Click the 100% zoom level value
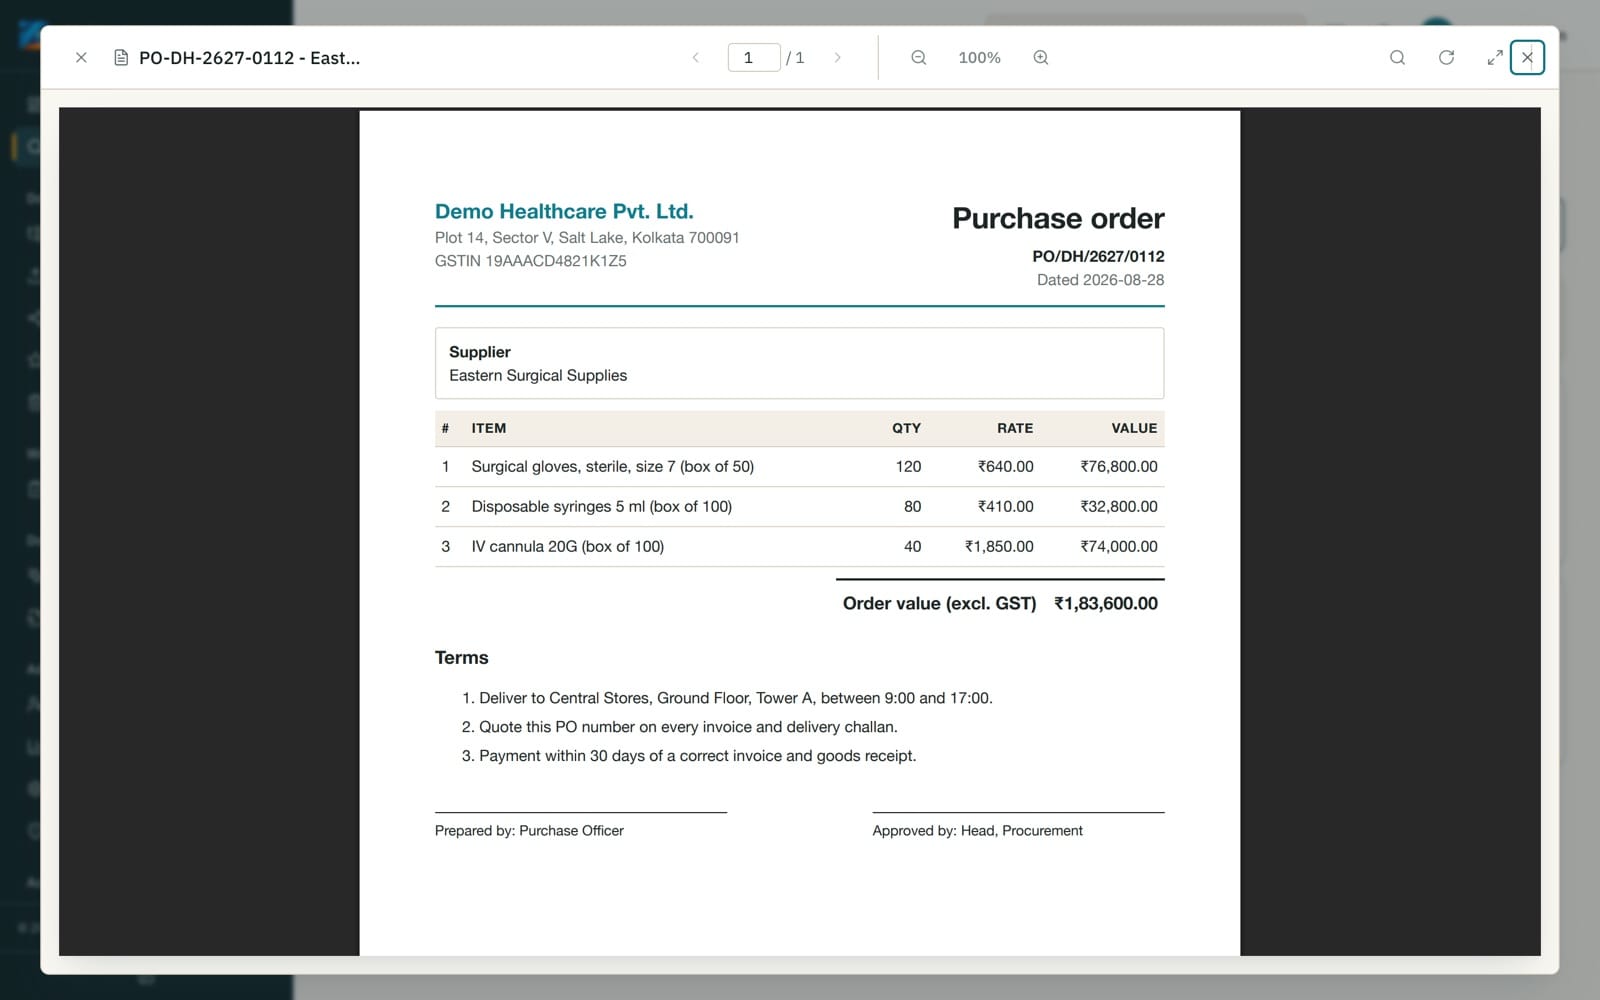The width and height of the screenshot is (1600, 1000). coord(979,58)
